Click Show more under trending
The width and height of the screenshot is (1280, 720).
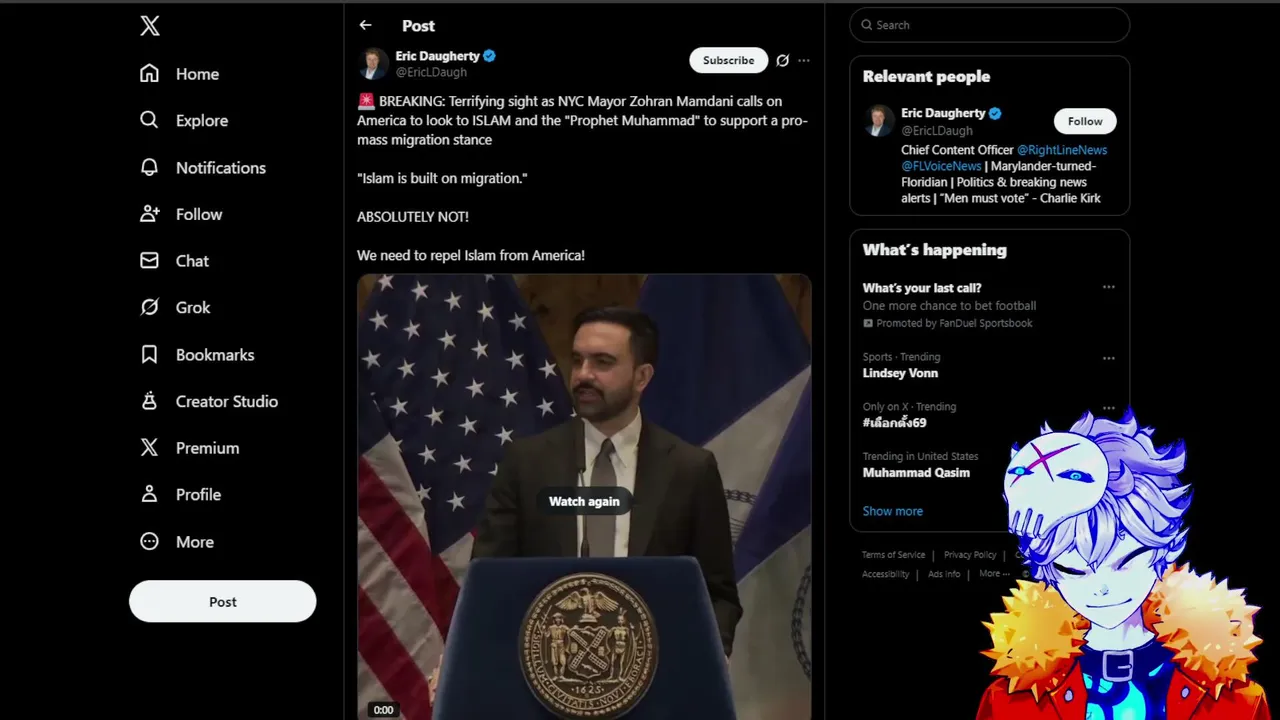(892, 511)
